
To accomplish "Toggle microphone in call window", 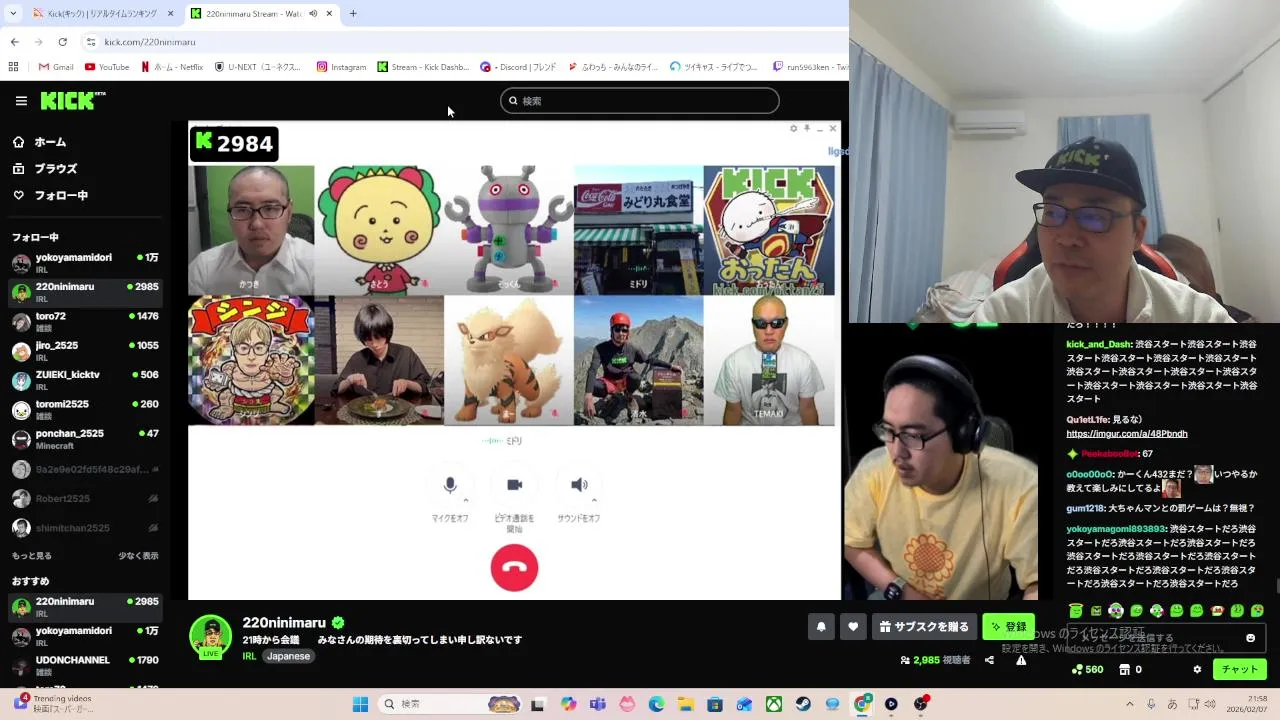I will click(x=450, y=485).
